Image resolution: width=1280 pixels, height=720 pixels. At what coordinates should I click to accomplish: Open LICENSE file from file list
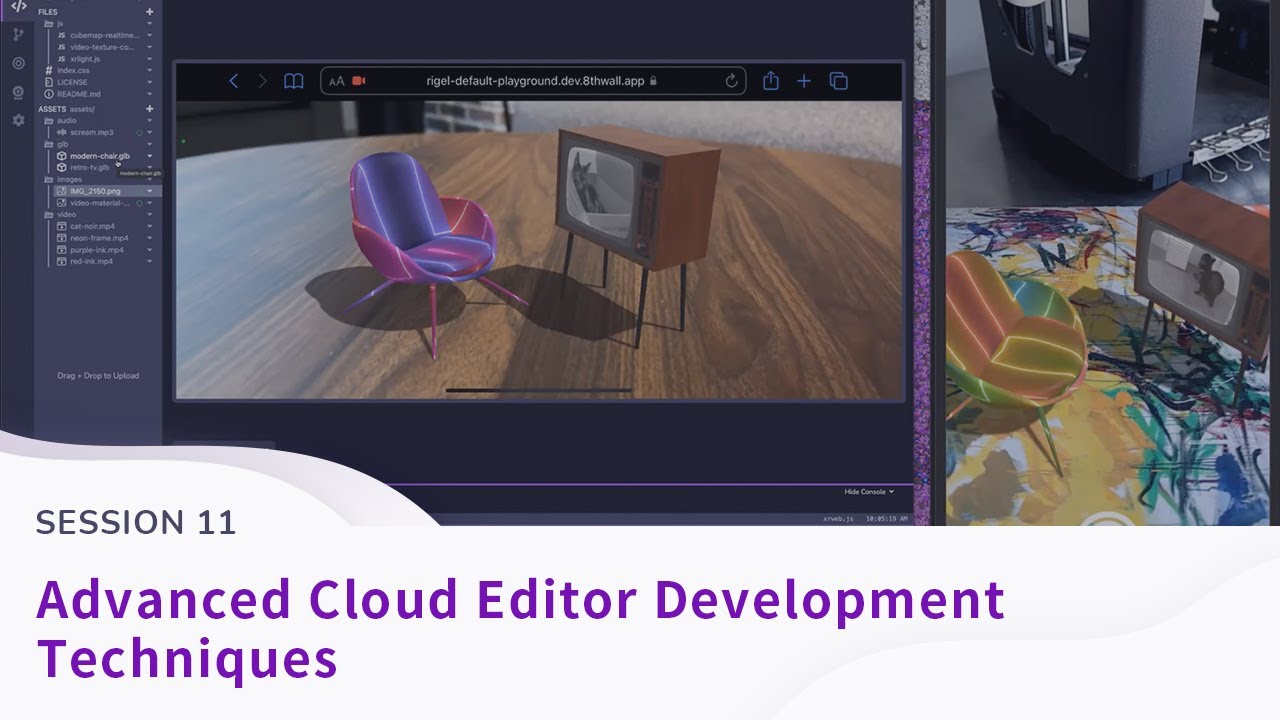click(72, 82)
